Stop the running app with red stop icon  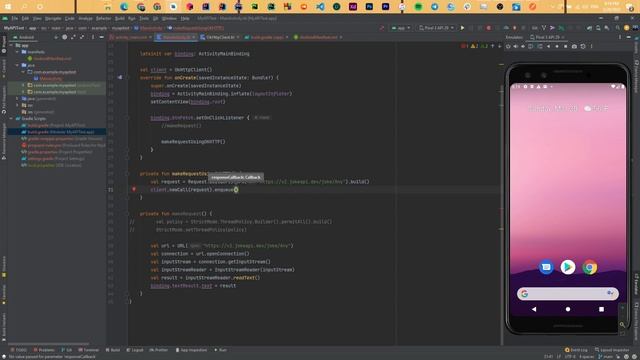[x=489, y=28]
